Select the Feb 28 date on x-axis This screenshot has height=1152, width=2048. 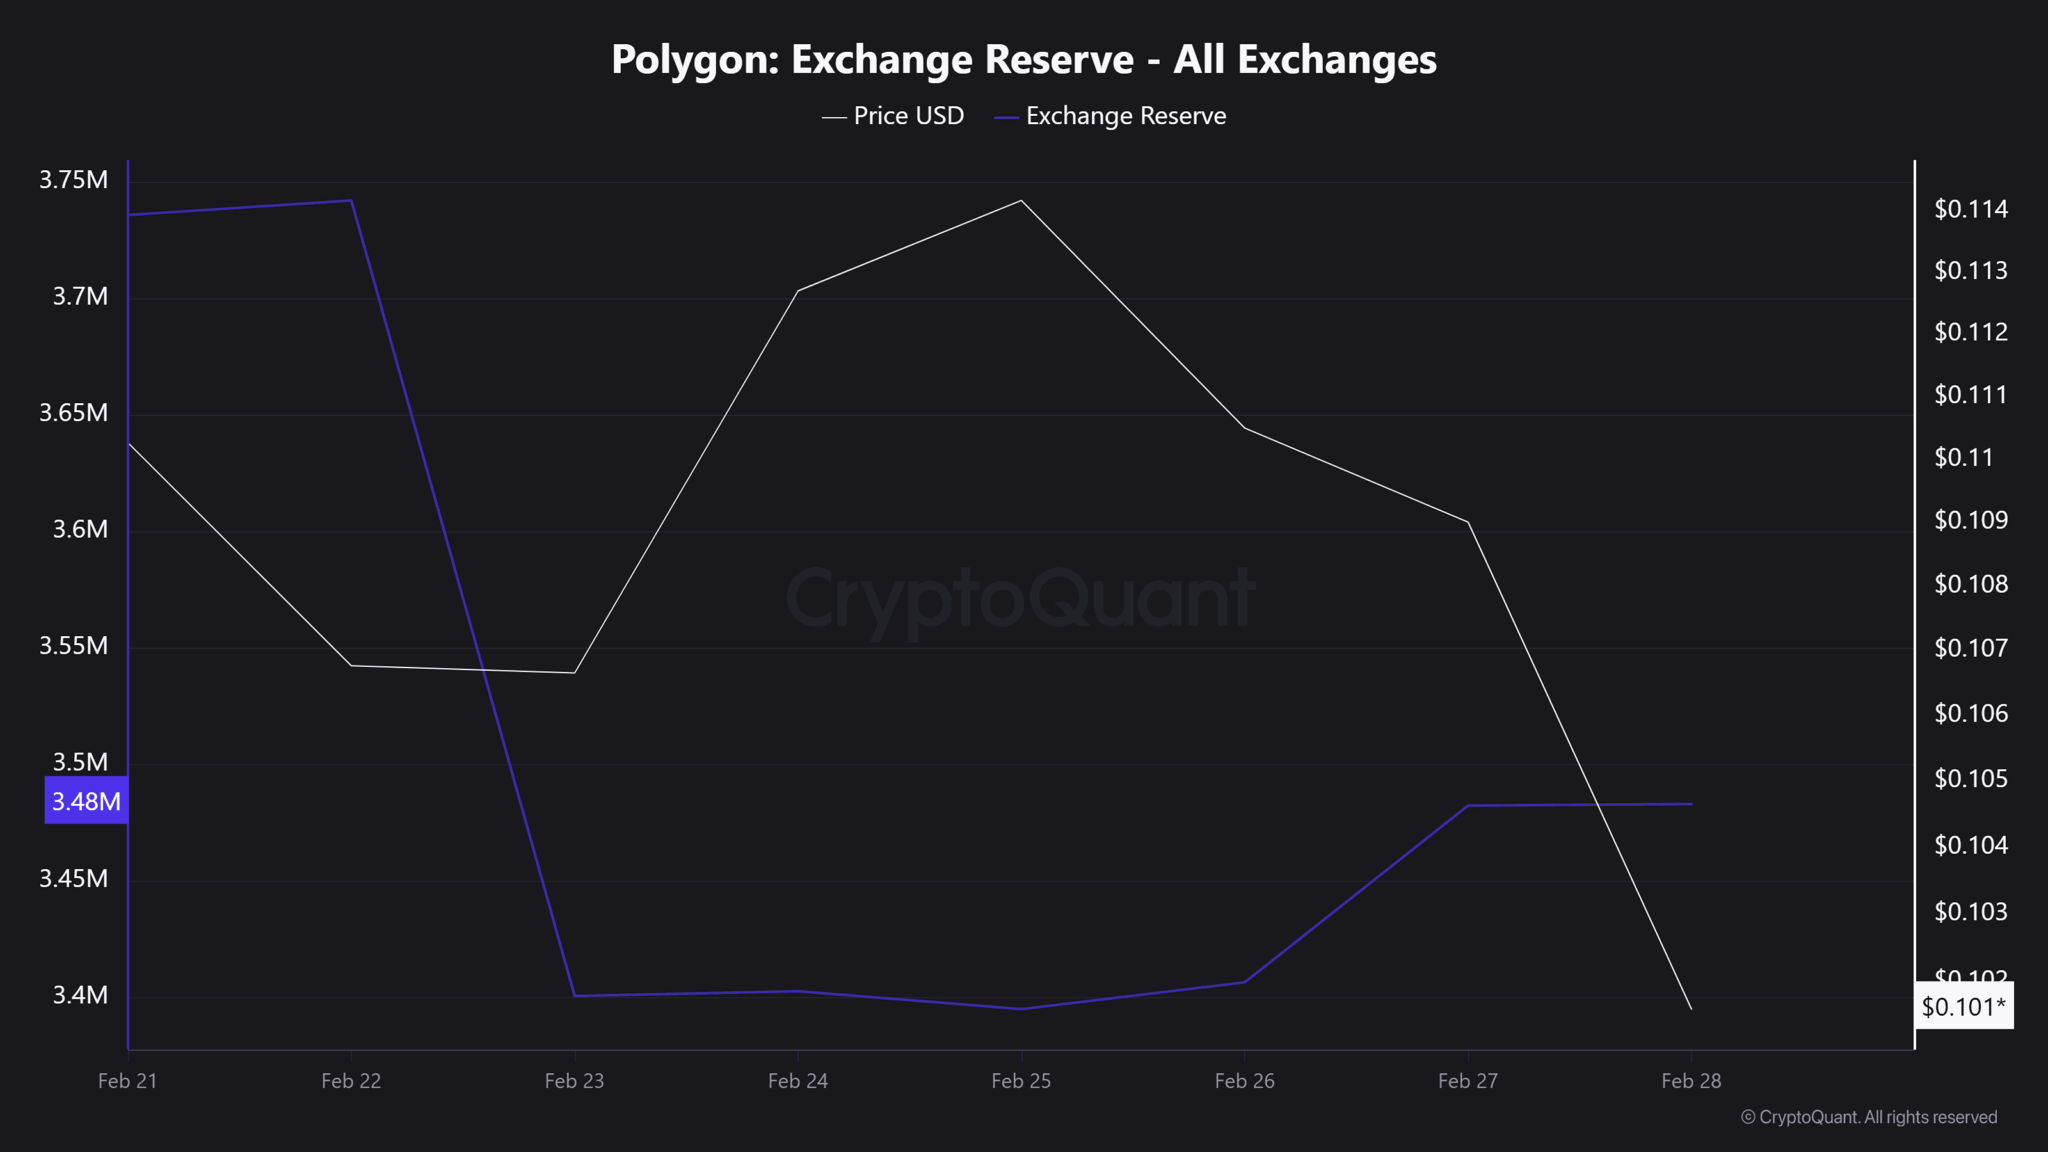point(1691,1081)
